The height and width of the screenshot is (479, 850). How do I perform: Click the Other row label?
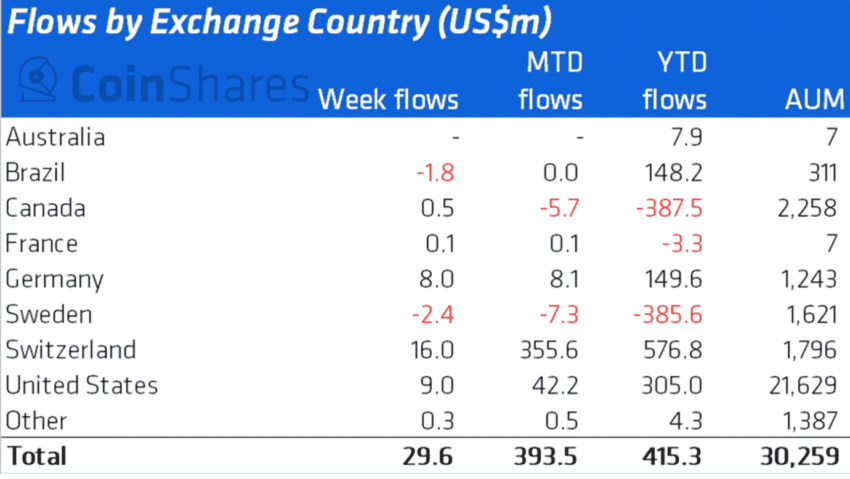tap(36, 421)
